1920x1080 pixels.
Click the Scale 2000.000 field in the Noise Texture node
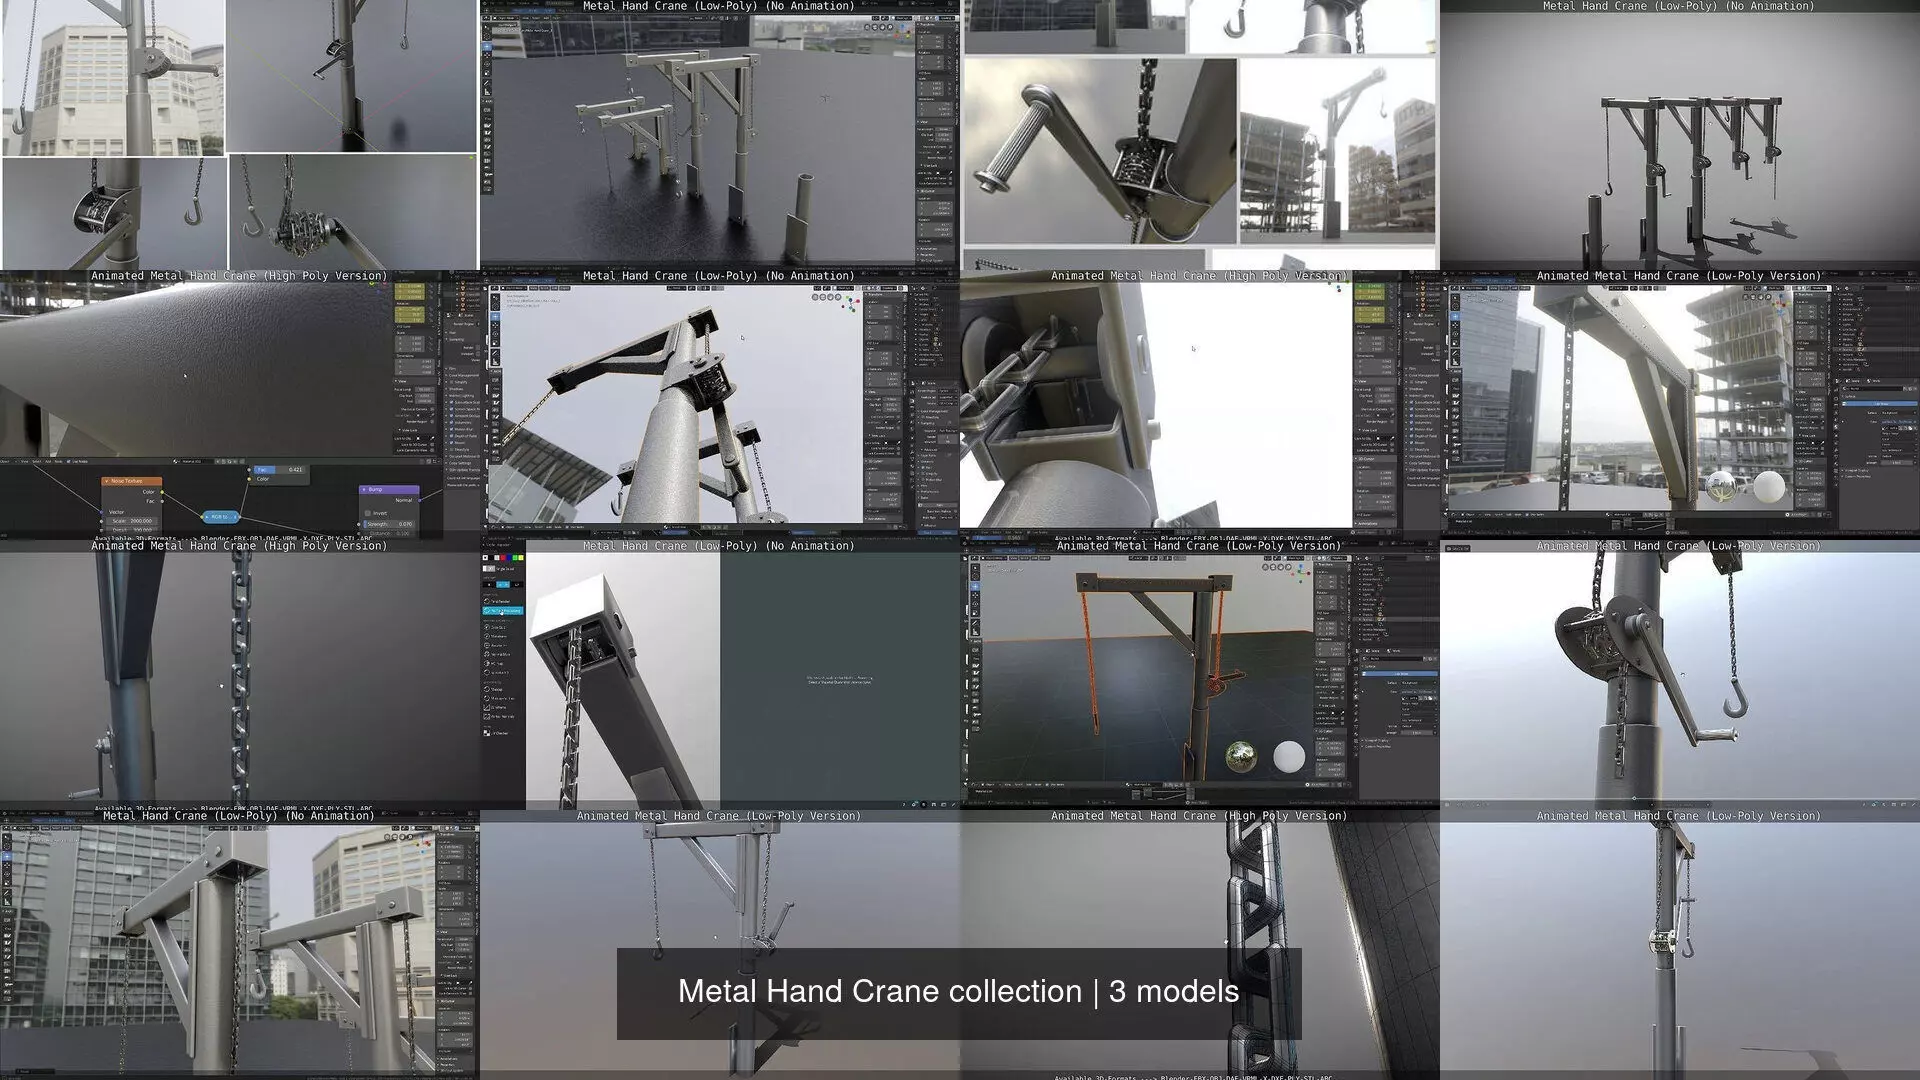[x=132, y=521]
